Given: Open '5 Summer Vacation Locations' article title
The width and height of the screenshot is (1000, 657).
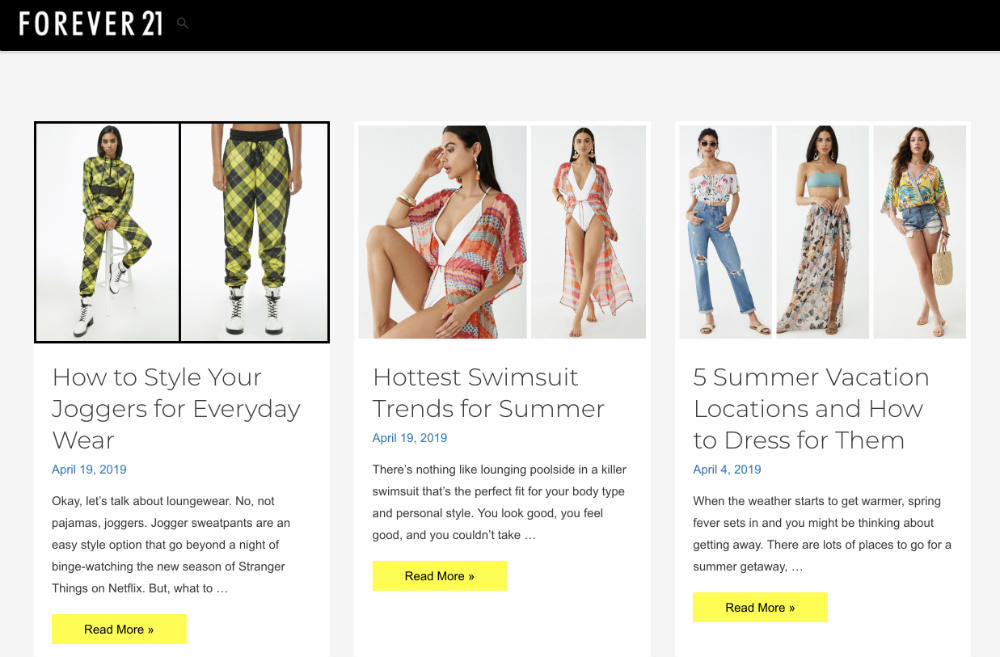Looking at the screenshot, I should click(811, 408).
